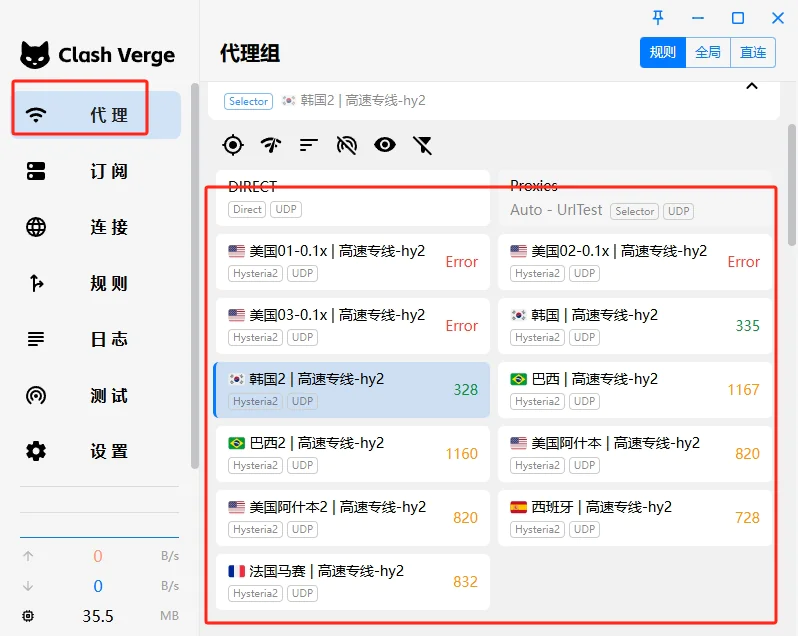Switch to 全局 global mode
Viewport: 798px width, 636px height.
pos(708,53)
